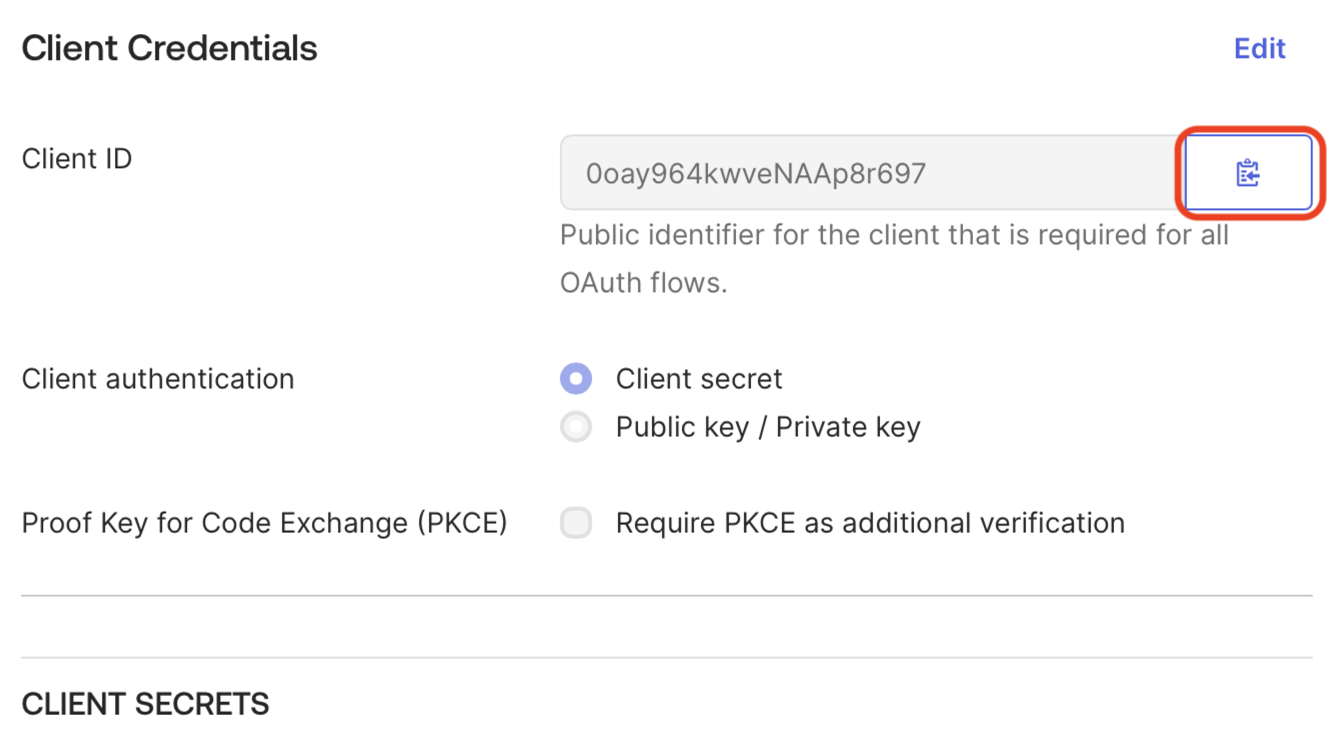Choose Public key / Private key authentication
This screenshot has height=748, width=1342.
[576, 426]
